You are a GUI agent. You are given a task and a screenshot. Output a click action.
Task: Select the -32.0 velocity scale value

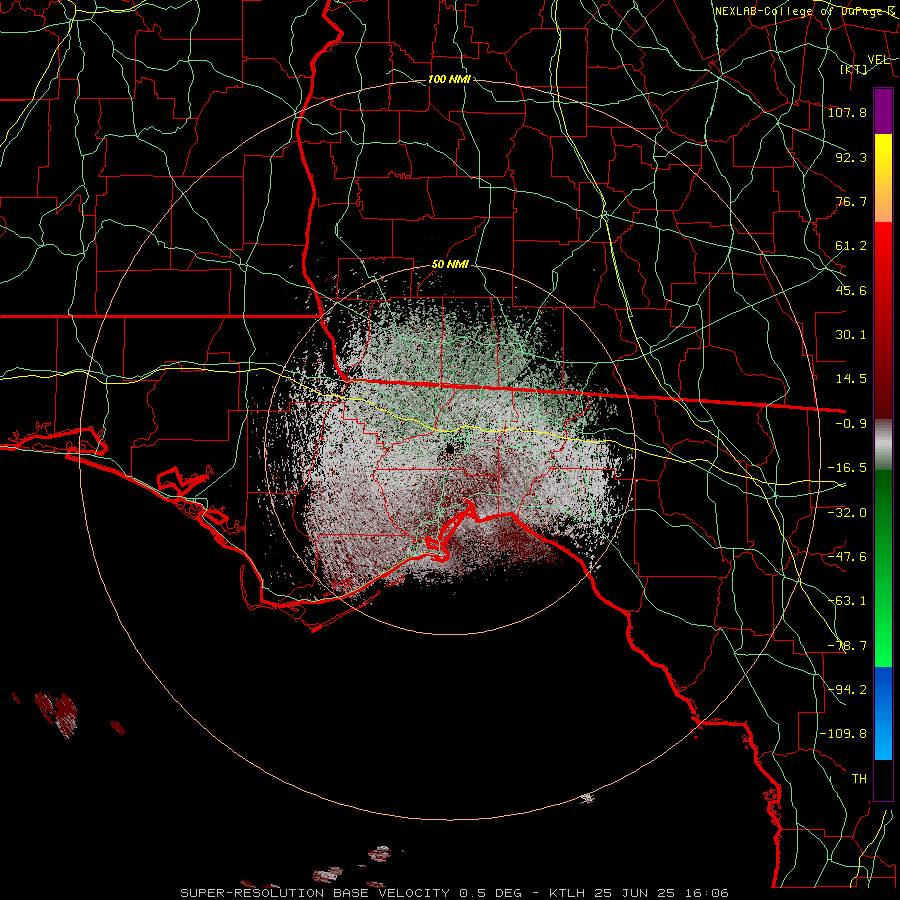click(x=847, y=513)
